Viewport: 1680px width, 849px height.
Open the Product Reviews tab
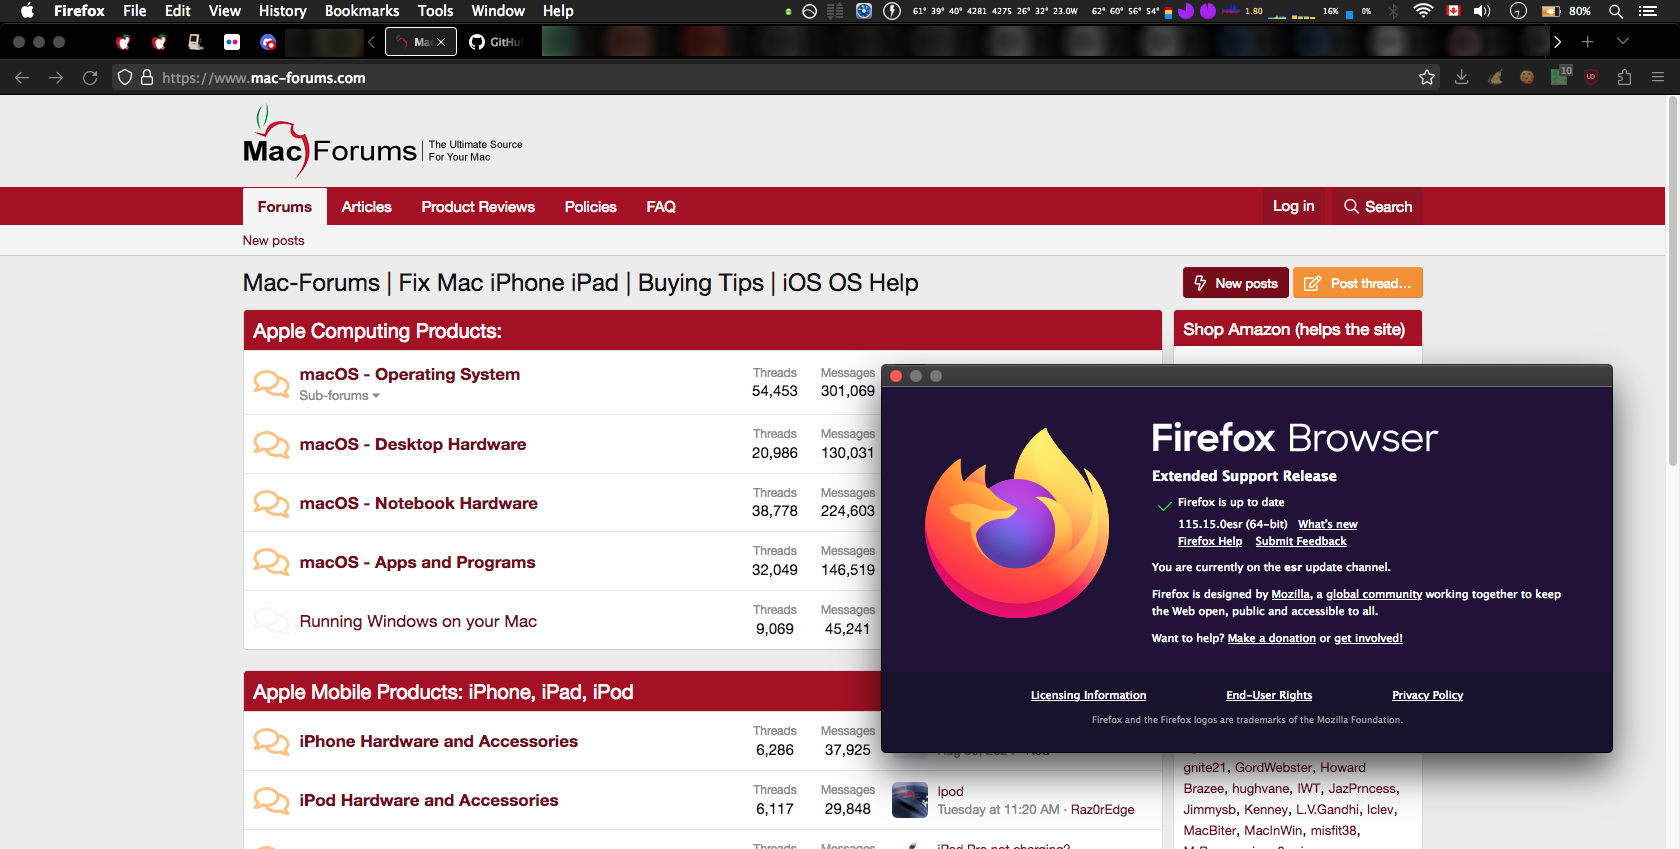tap(478, 207)
